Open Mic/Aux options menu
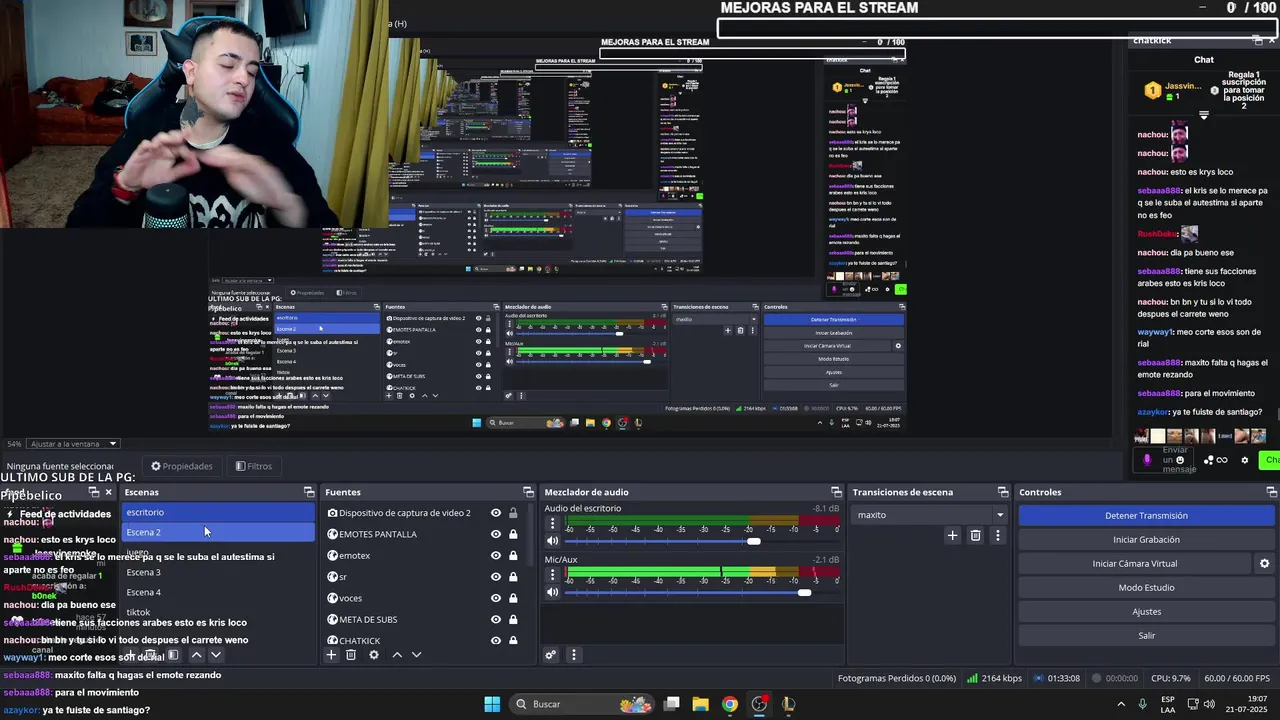 coord(552,575)
